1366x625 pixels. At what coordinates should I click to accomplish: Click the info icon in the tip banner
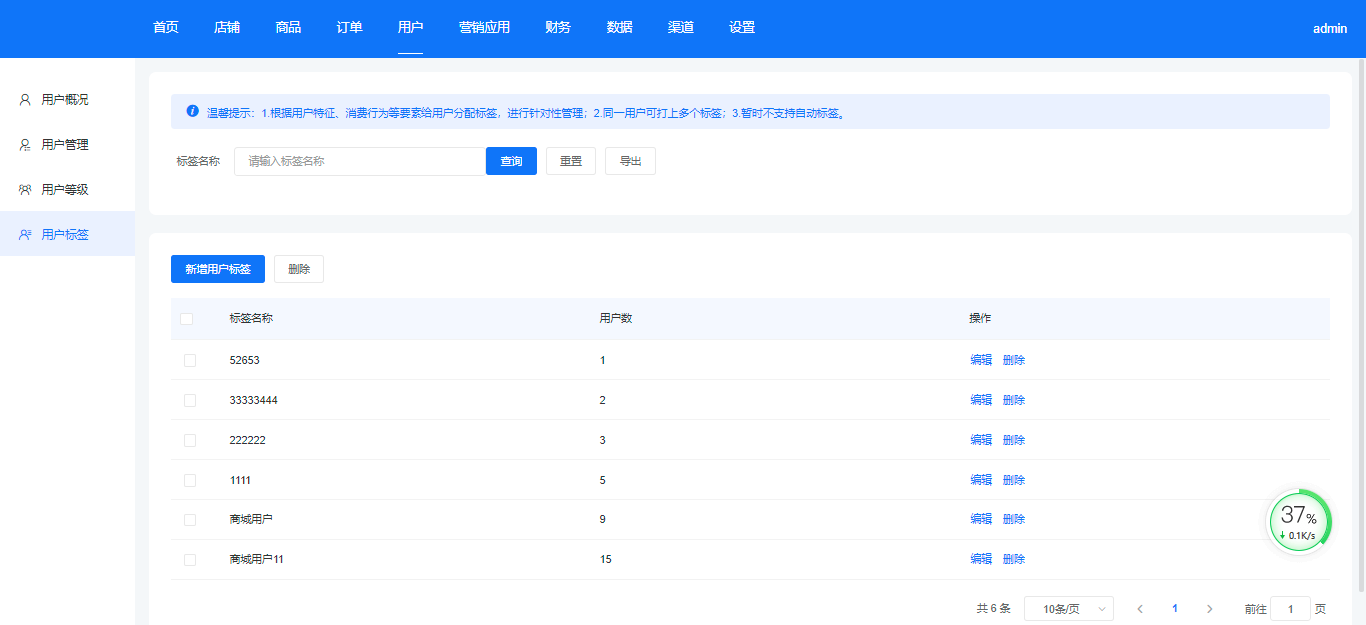tap(193, 111)
